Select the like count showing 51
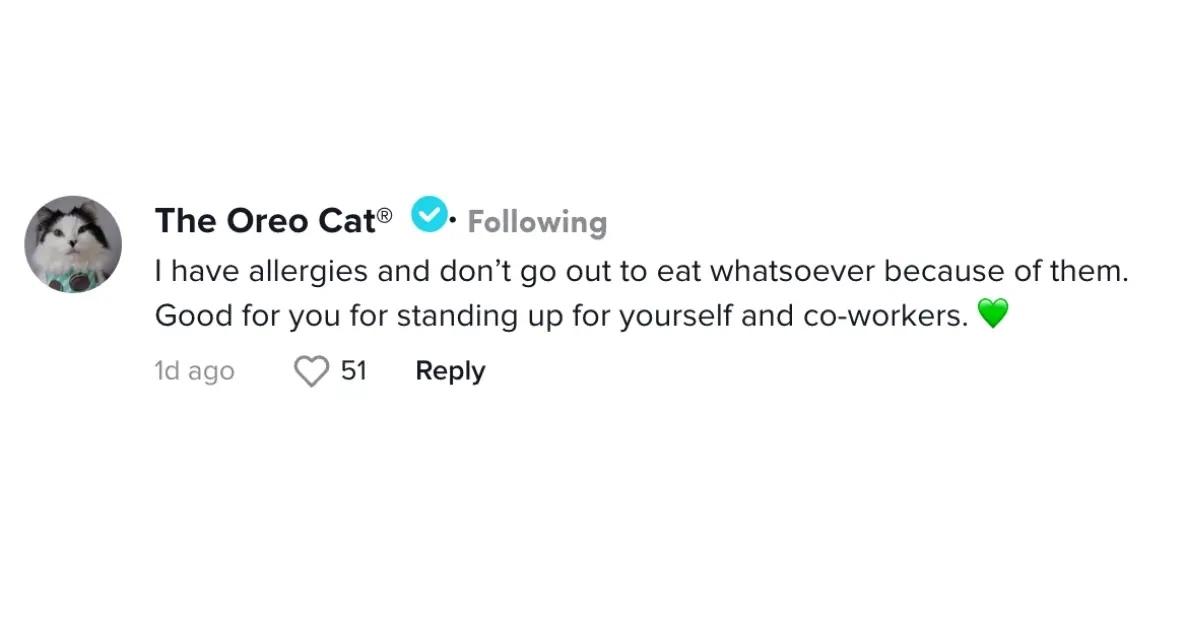Viewport: 1200px width, 628px height. tap(352, 370)
